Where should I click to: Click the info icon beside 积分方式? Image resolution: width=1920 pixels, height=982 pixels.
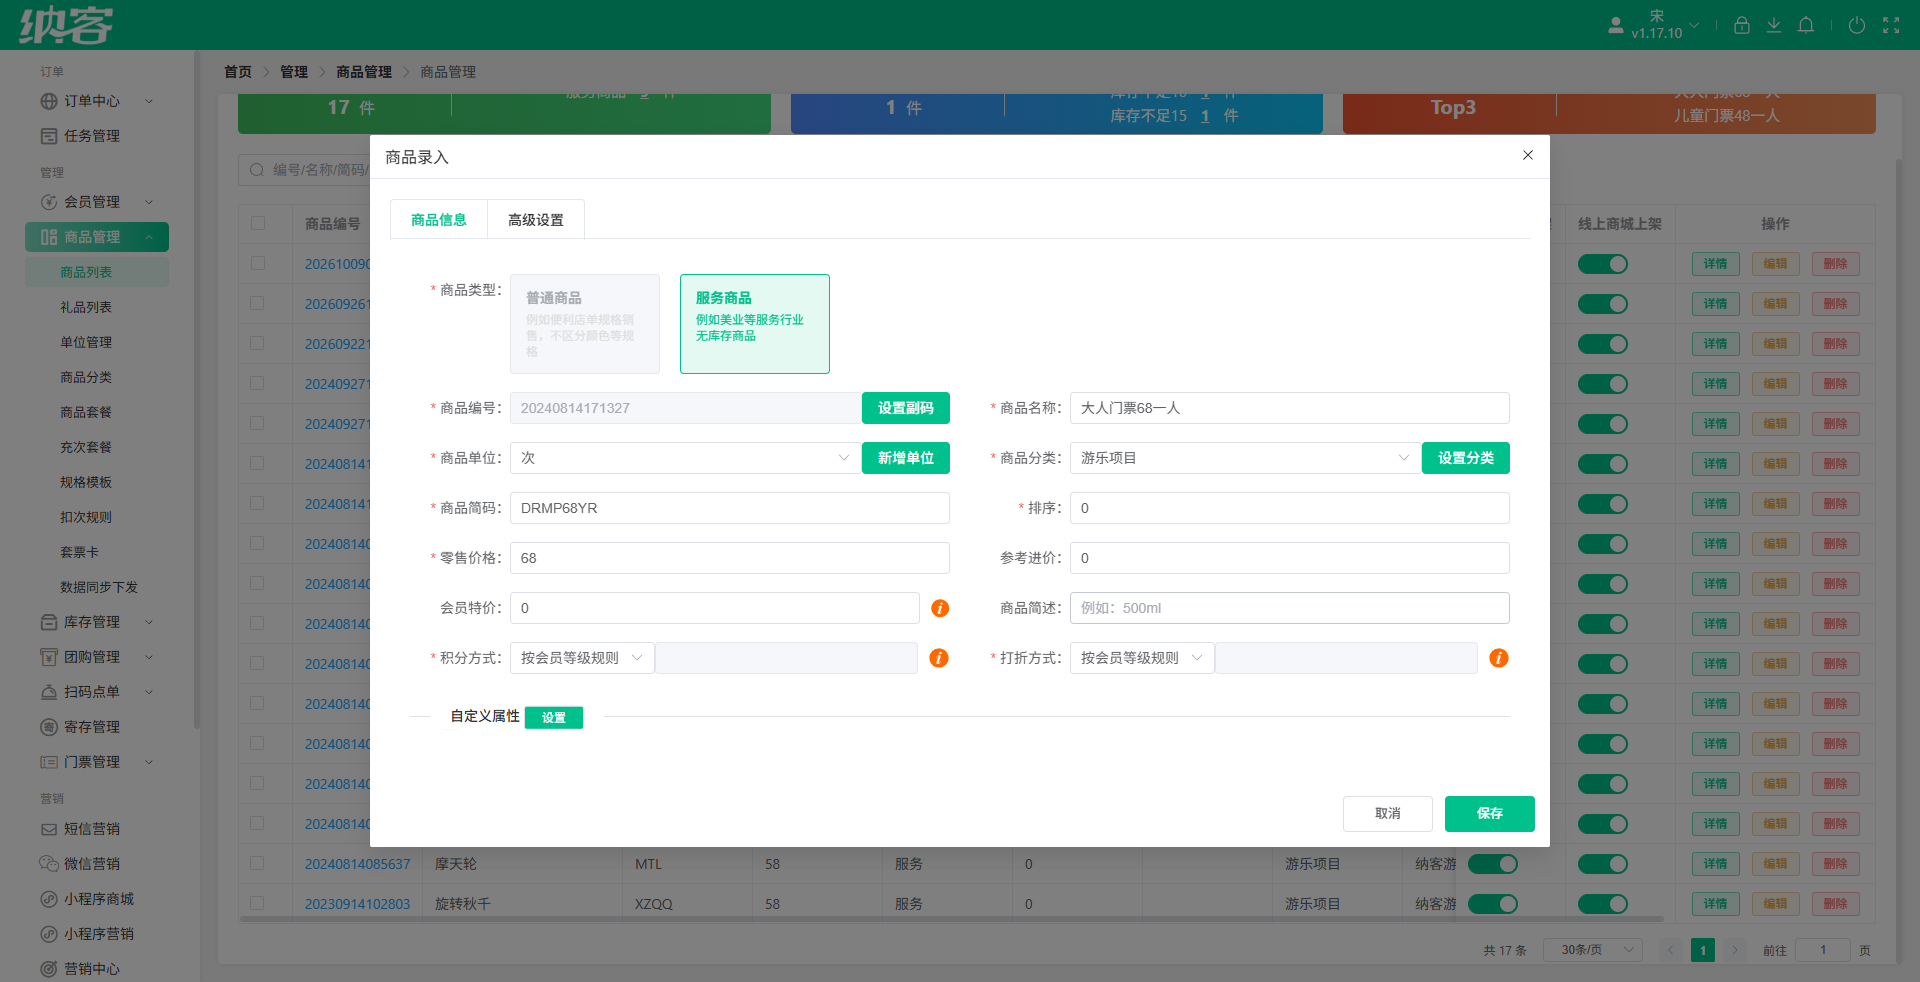[x=939, y=658]
